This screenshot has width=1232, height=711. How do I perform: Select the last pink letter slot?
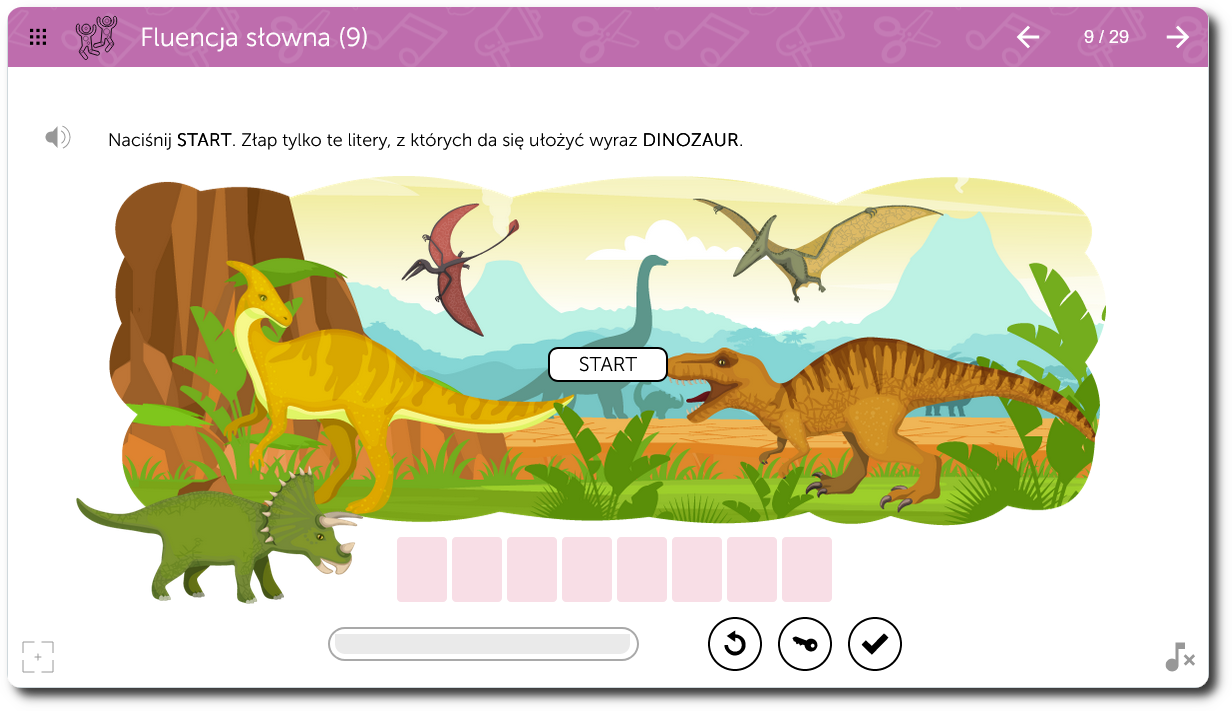(807, 570)
